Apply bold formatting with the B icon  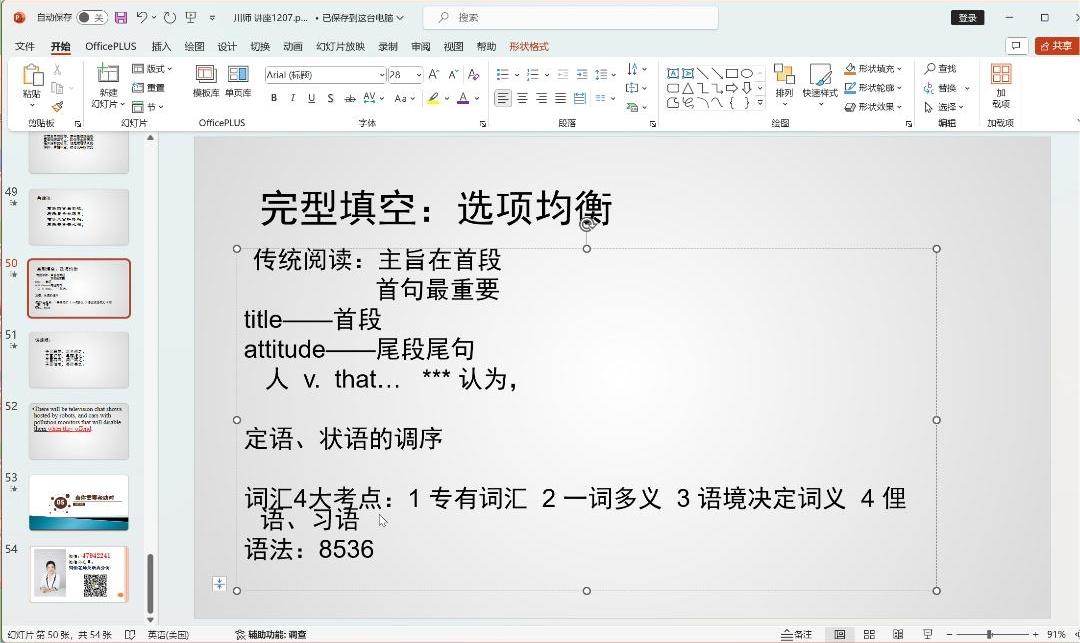[x=274, y=98]
